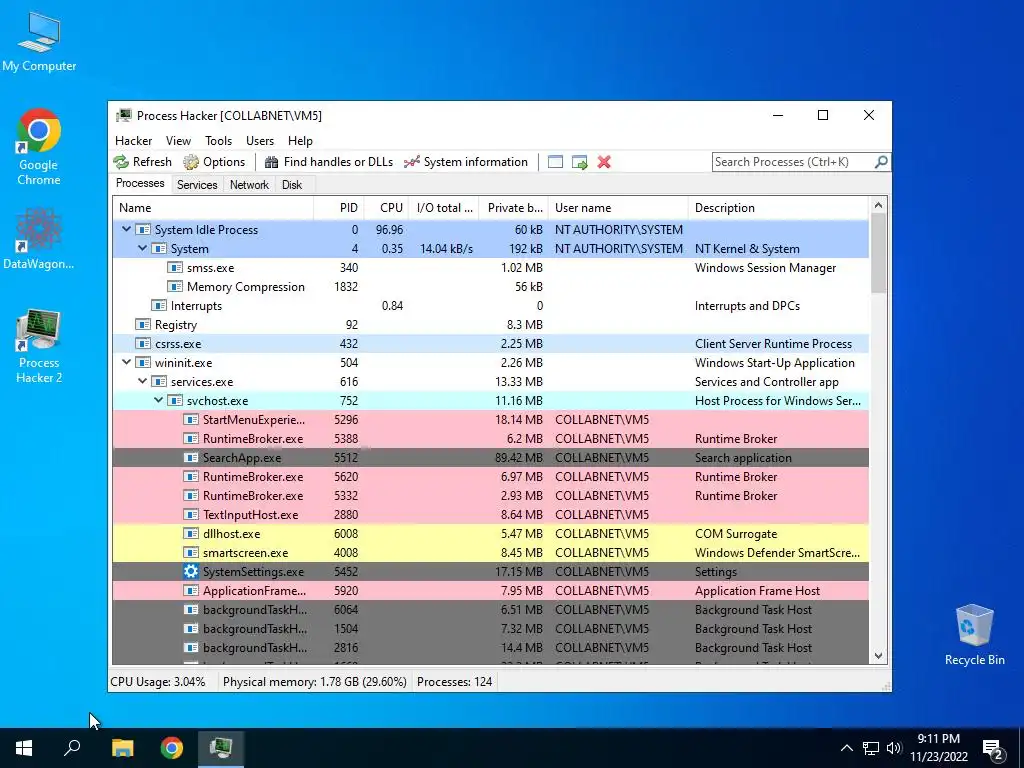Select the csrss.exe process row
The image size is (1024, 768).
click(x=491, y=344)
